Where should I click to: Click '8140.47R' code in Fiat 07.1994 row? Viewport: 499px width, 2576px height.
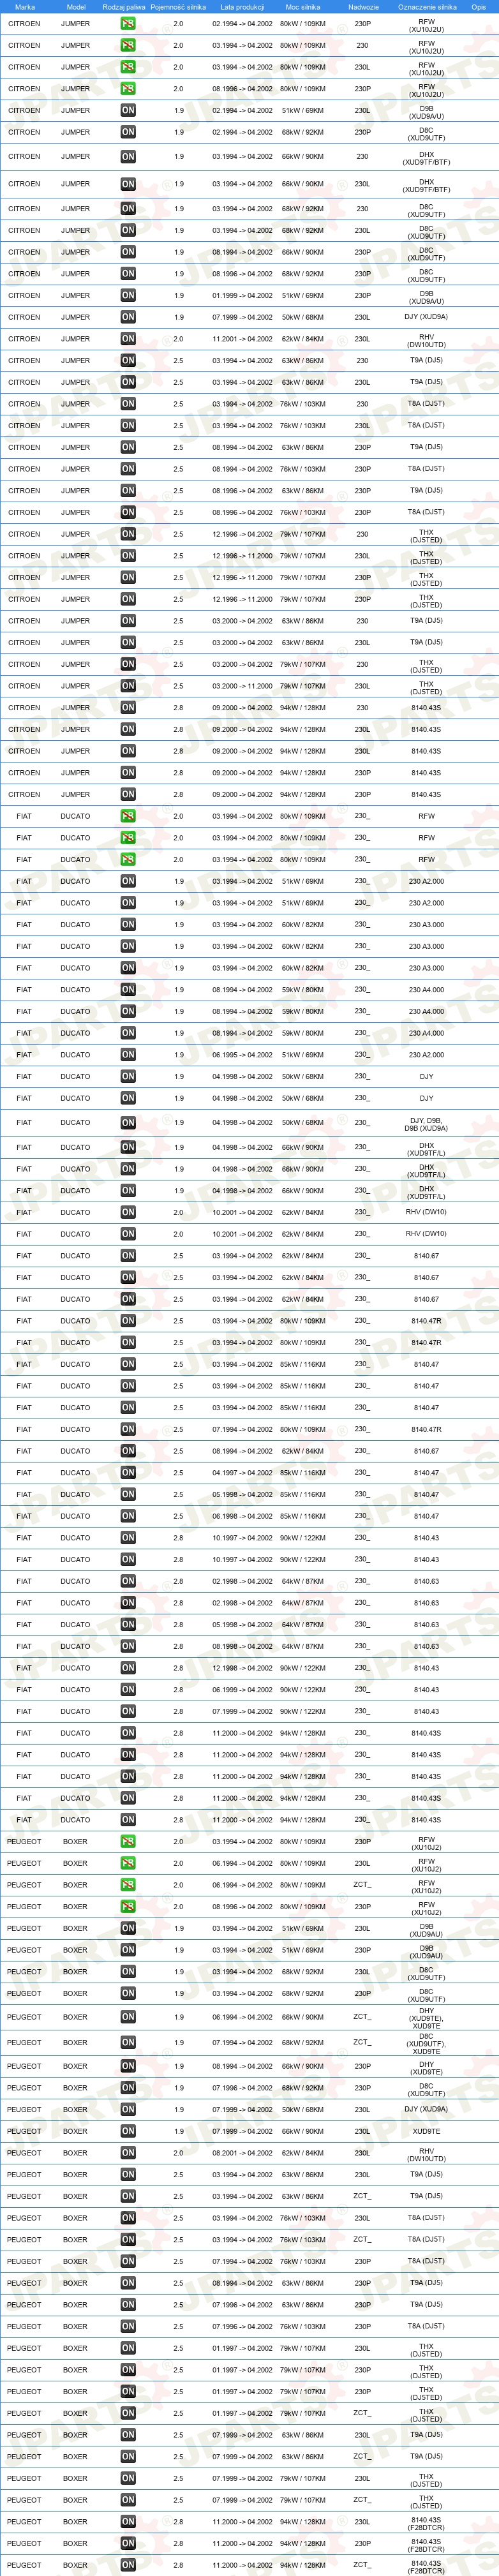coord(427,1430)
